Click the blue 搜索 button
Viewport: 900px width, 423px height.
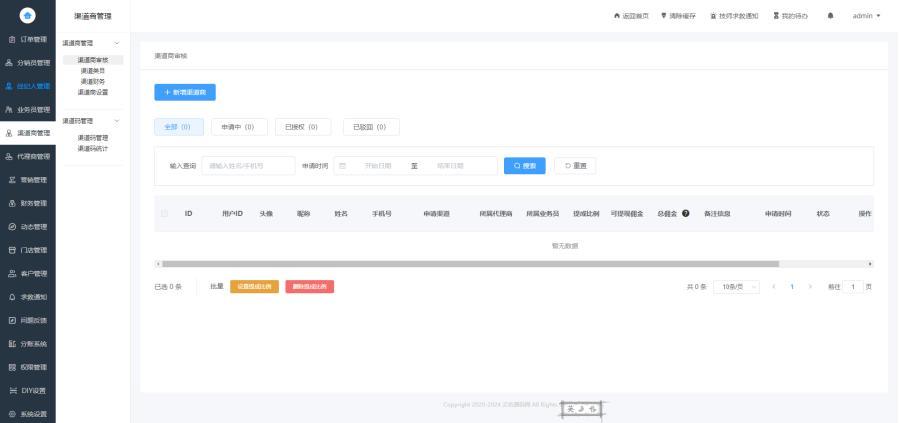click(525, 166)
